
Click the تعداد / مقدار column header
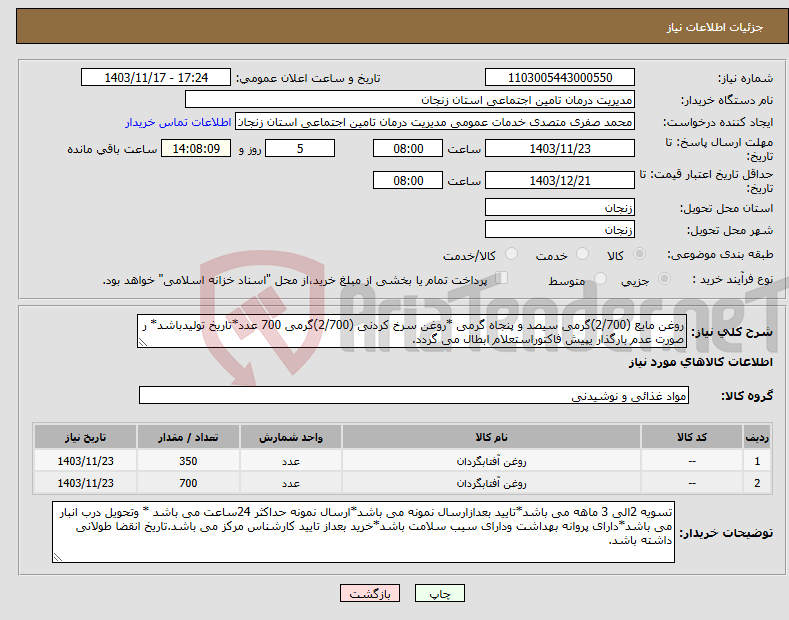click(188, 437)
